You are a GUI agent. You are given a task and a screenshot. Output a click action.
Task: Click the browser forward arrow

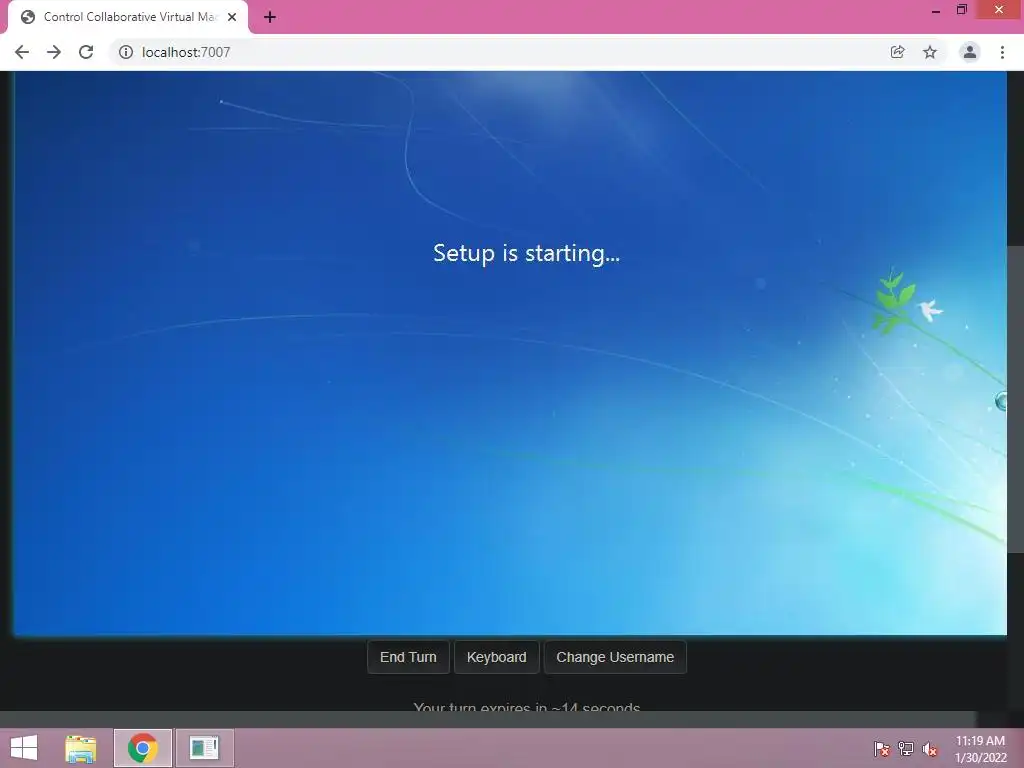click(54, 52)
